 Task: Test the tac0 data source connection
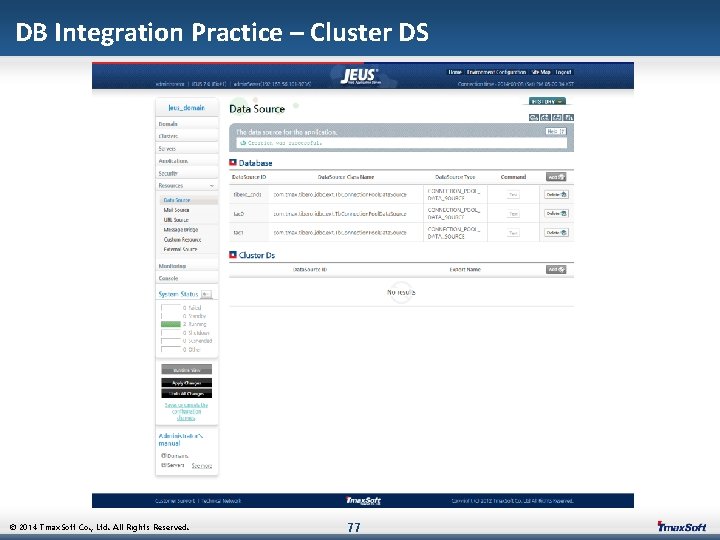point(513,214)
